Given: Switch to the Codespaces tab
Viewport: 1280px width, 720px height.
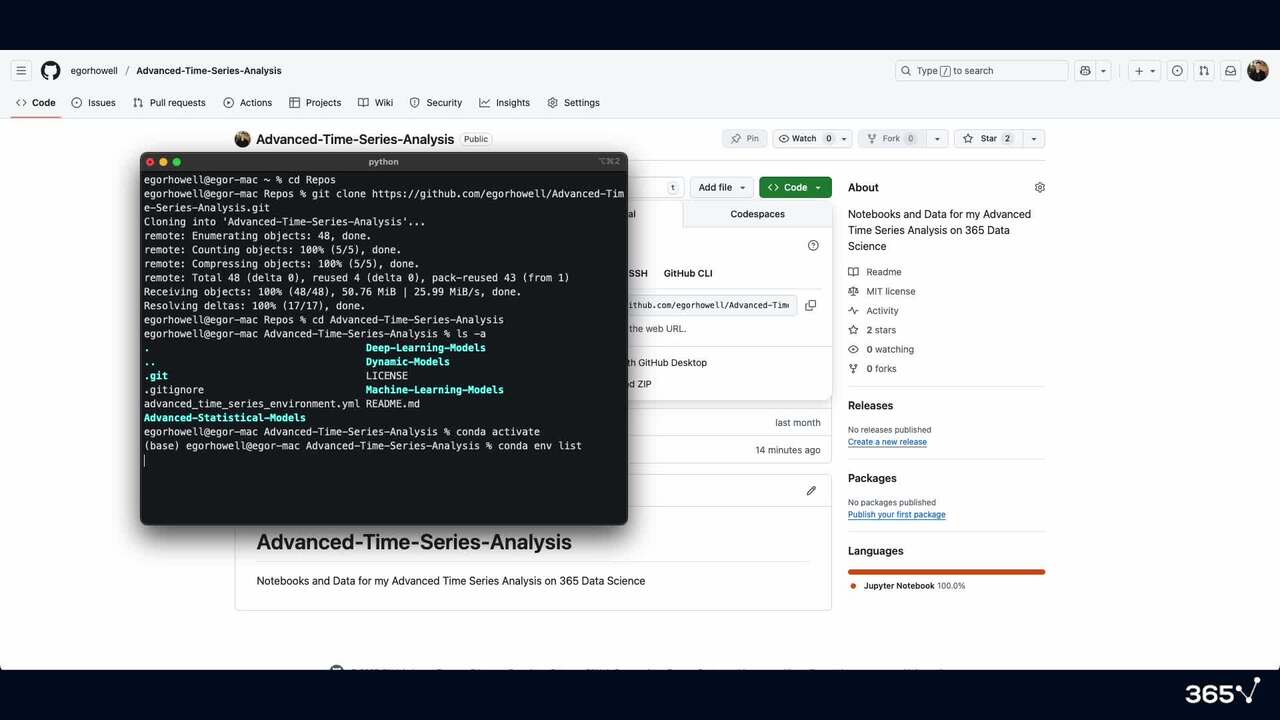Looking at the screenshot, I should tap(757, 213).
